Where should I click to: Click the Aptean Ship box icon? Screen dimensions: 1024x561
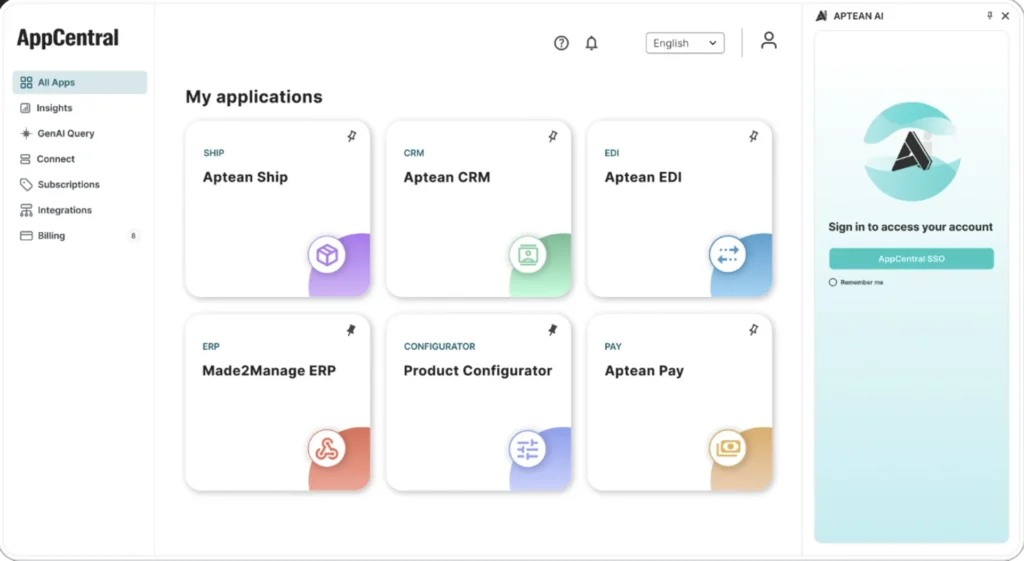point(327,255)
